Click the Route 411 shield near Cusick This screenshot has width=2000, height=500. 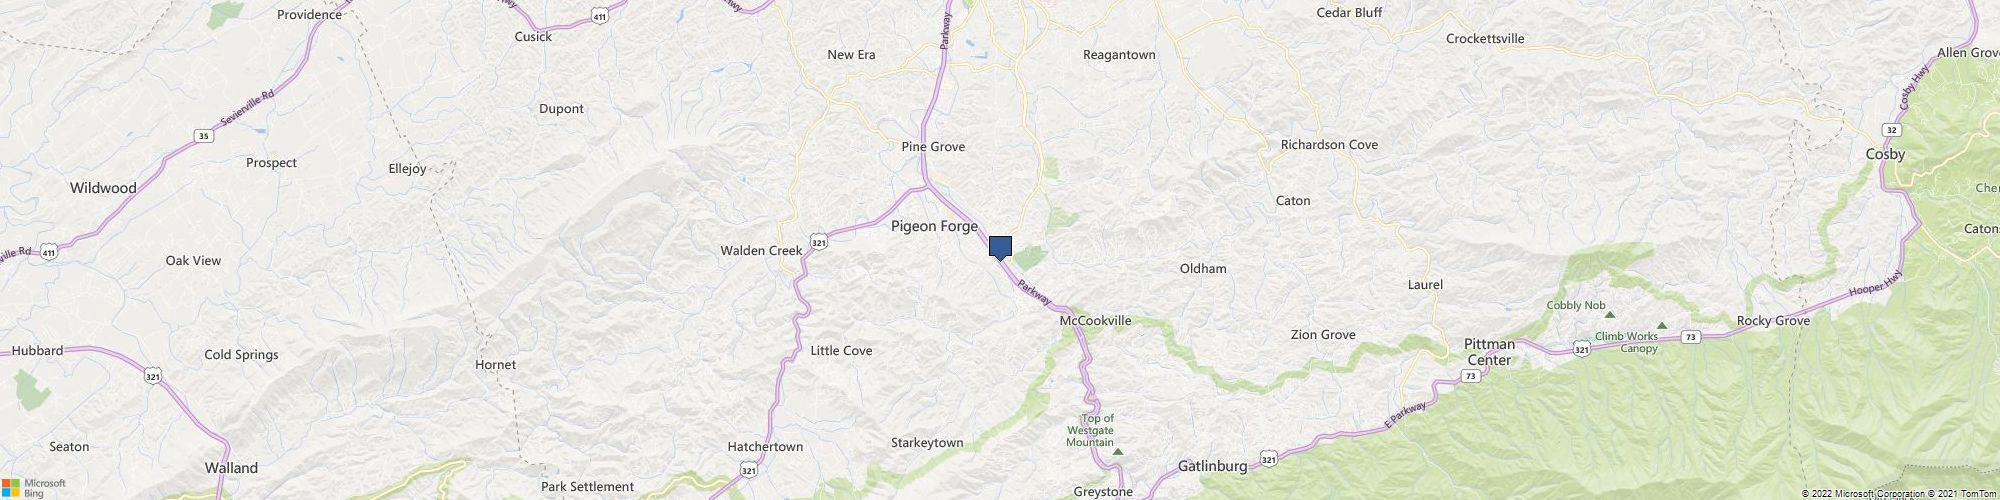click(599, 16)
